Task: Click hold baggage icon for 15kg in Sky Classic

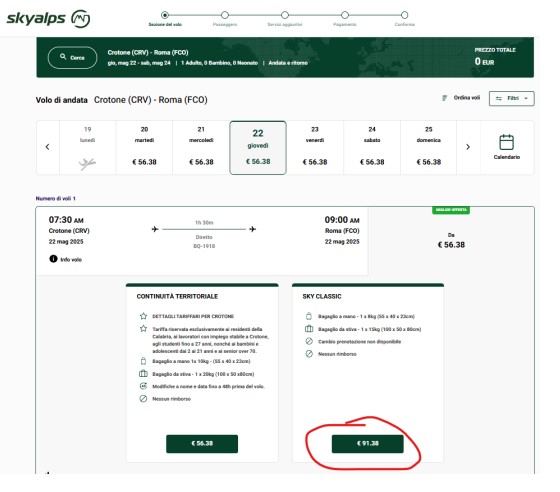Action: [309, 329]
